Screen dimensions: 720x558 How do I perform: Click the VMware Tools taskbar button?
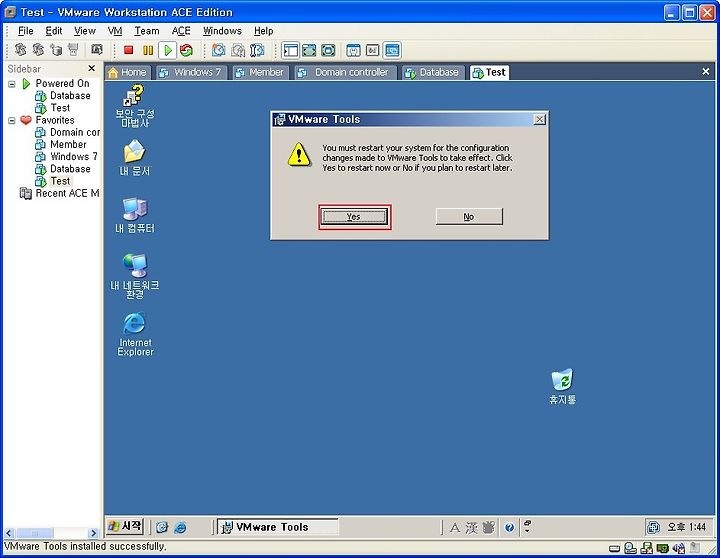click(x=277, y=527)
